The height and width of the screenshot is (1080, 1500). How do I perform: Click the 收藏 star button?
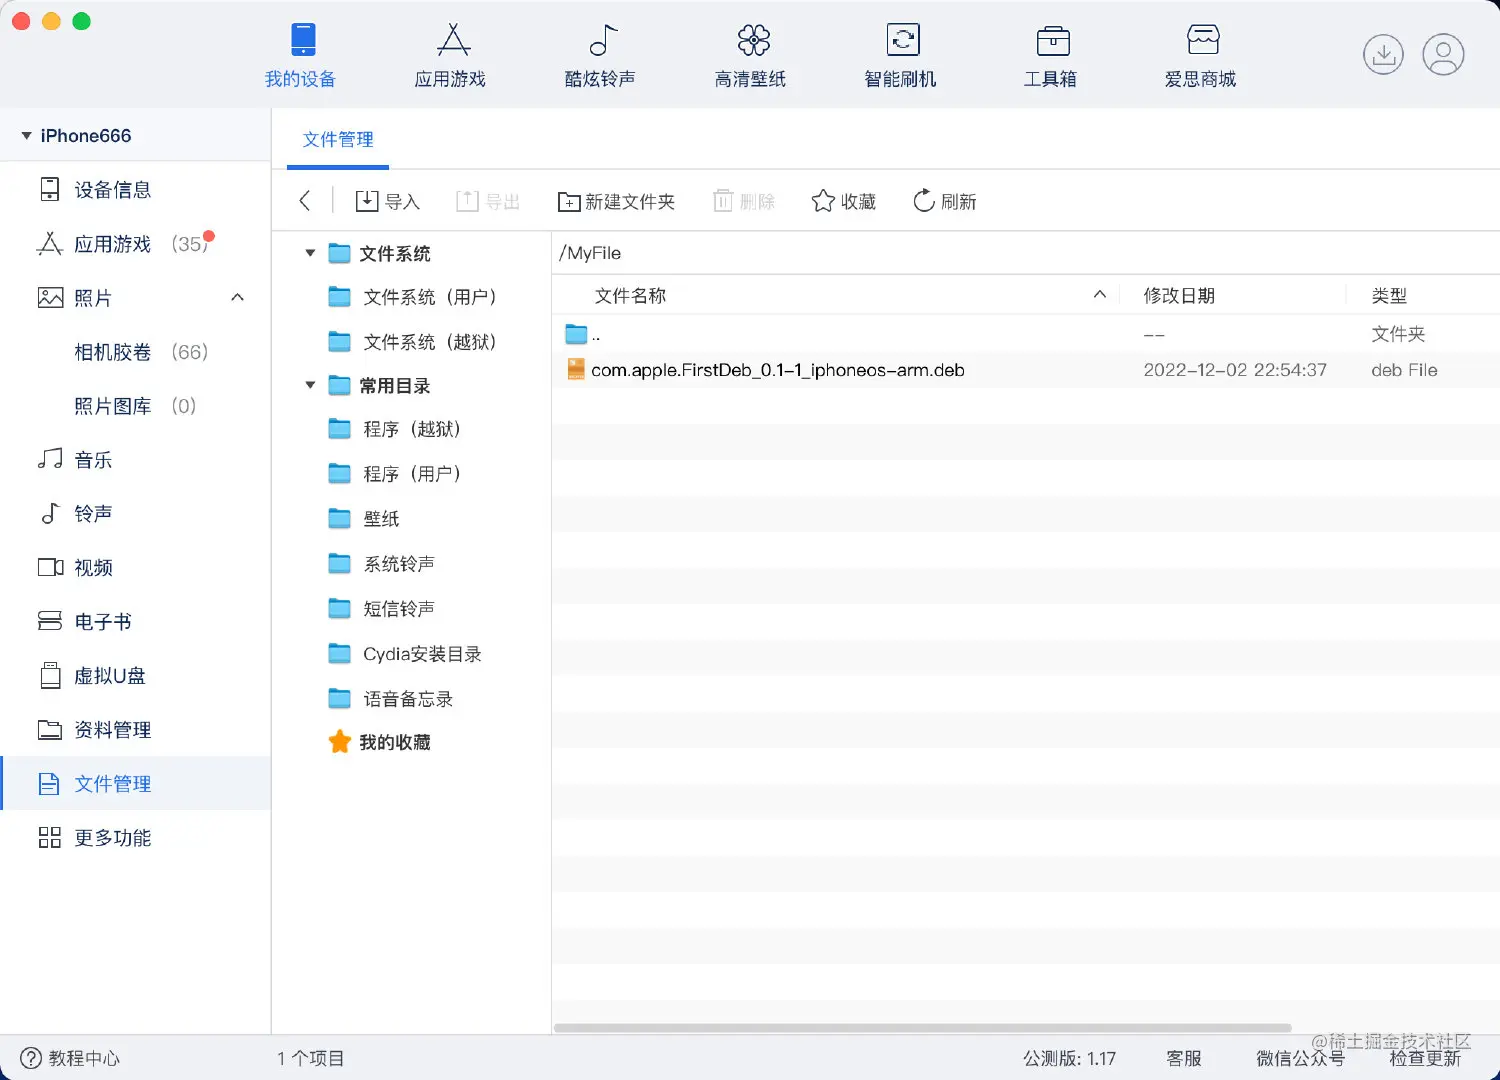pos(844,201)
